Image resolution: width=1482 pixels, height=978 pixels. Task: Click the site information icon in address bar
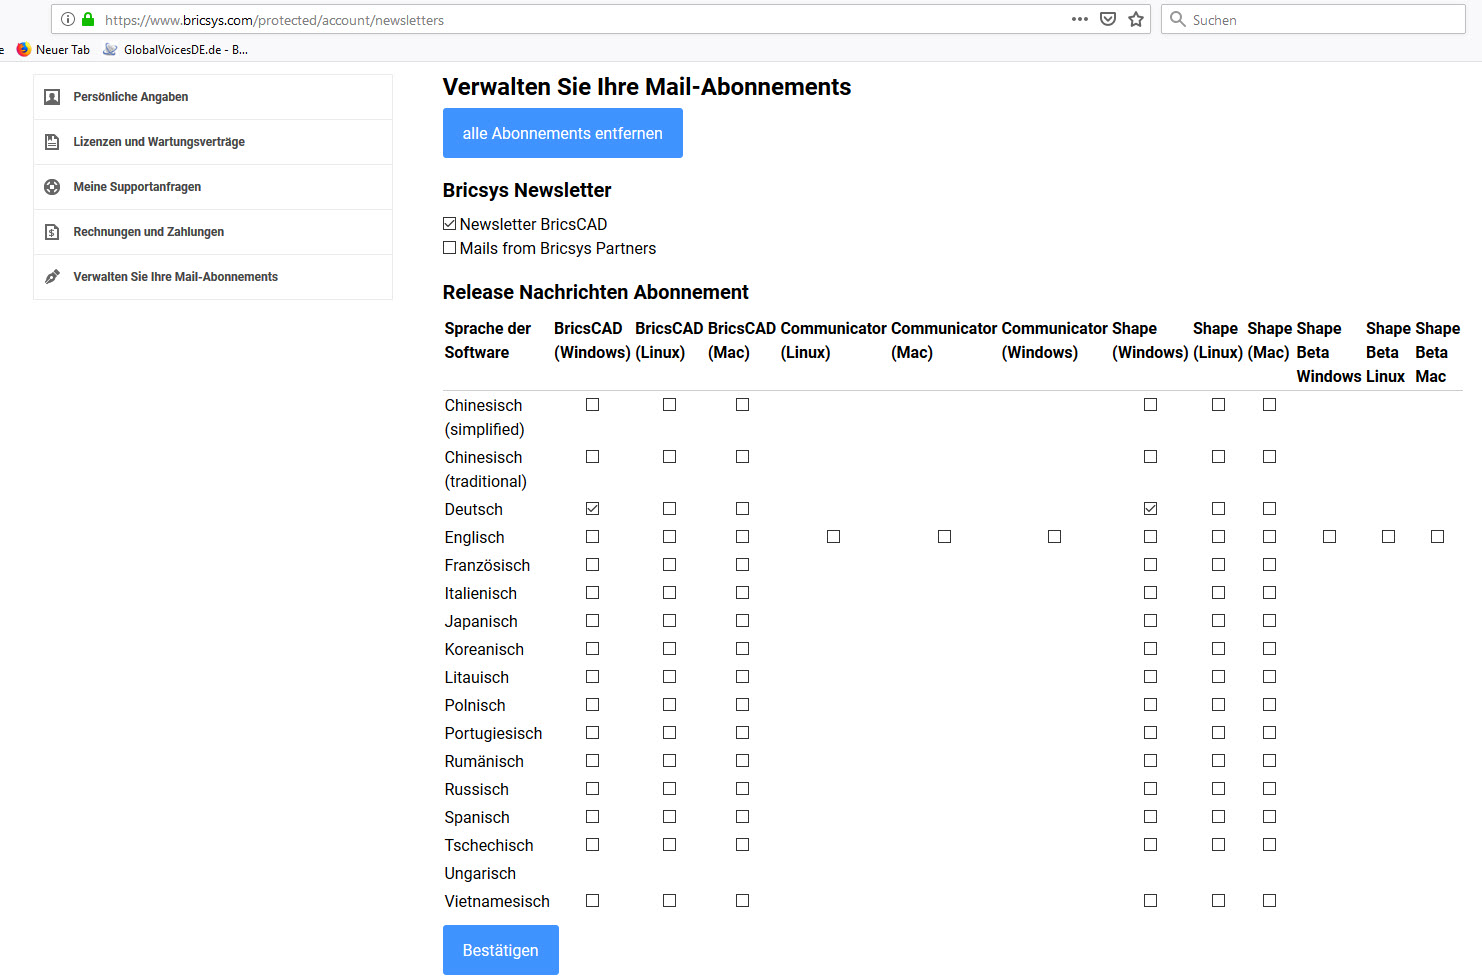click(x=68, y=19)
